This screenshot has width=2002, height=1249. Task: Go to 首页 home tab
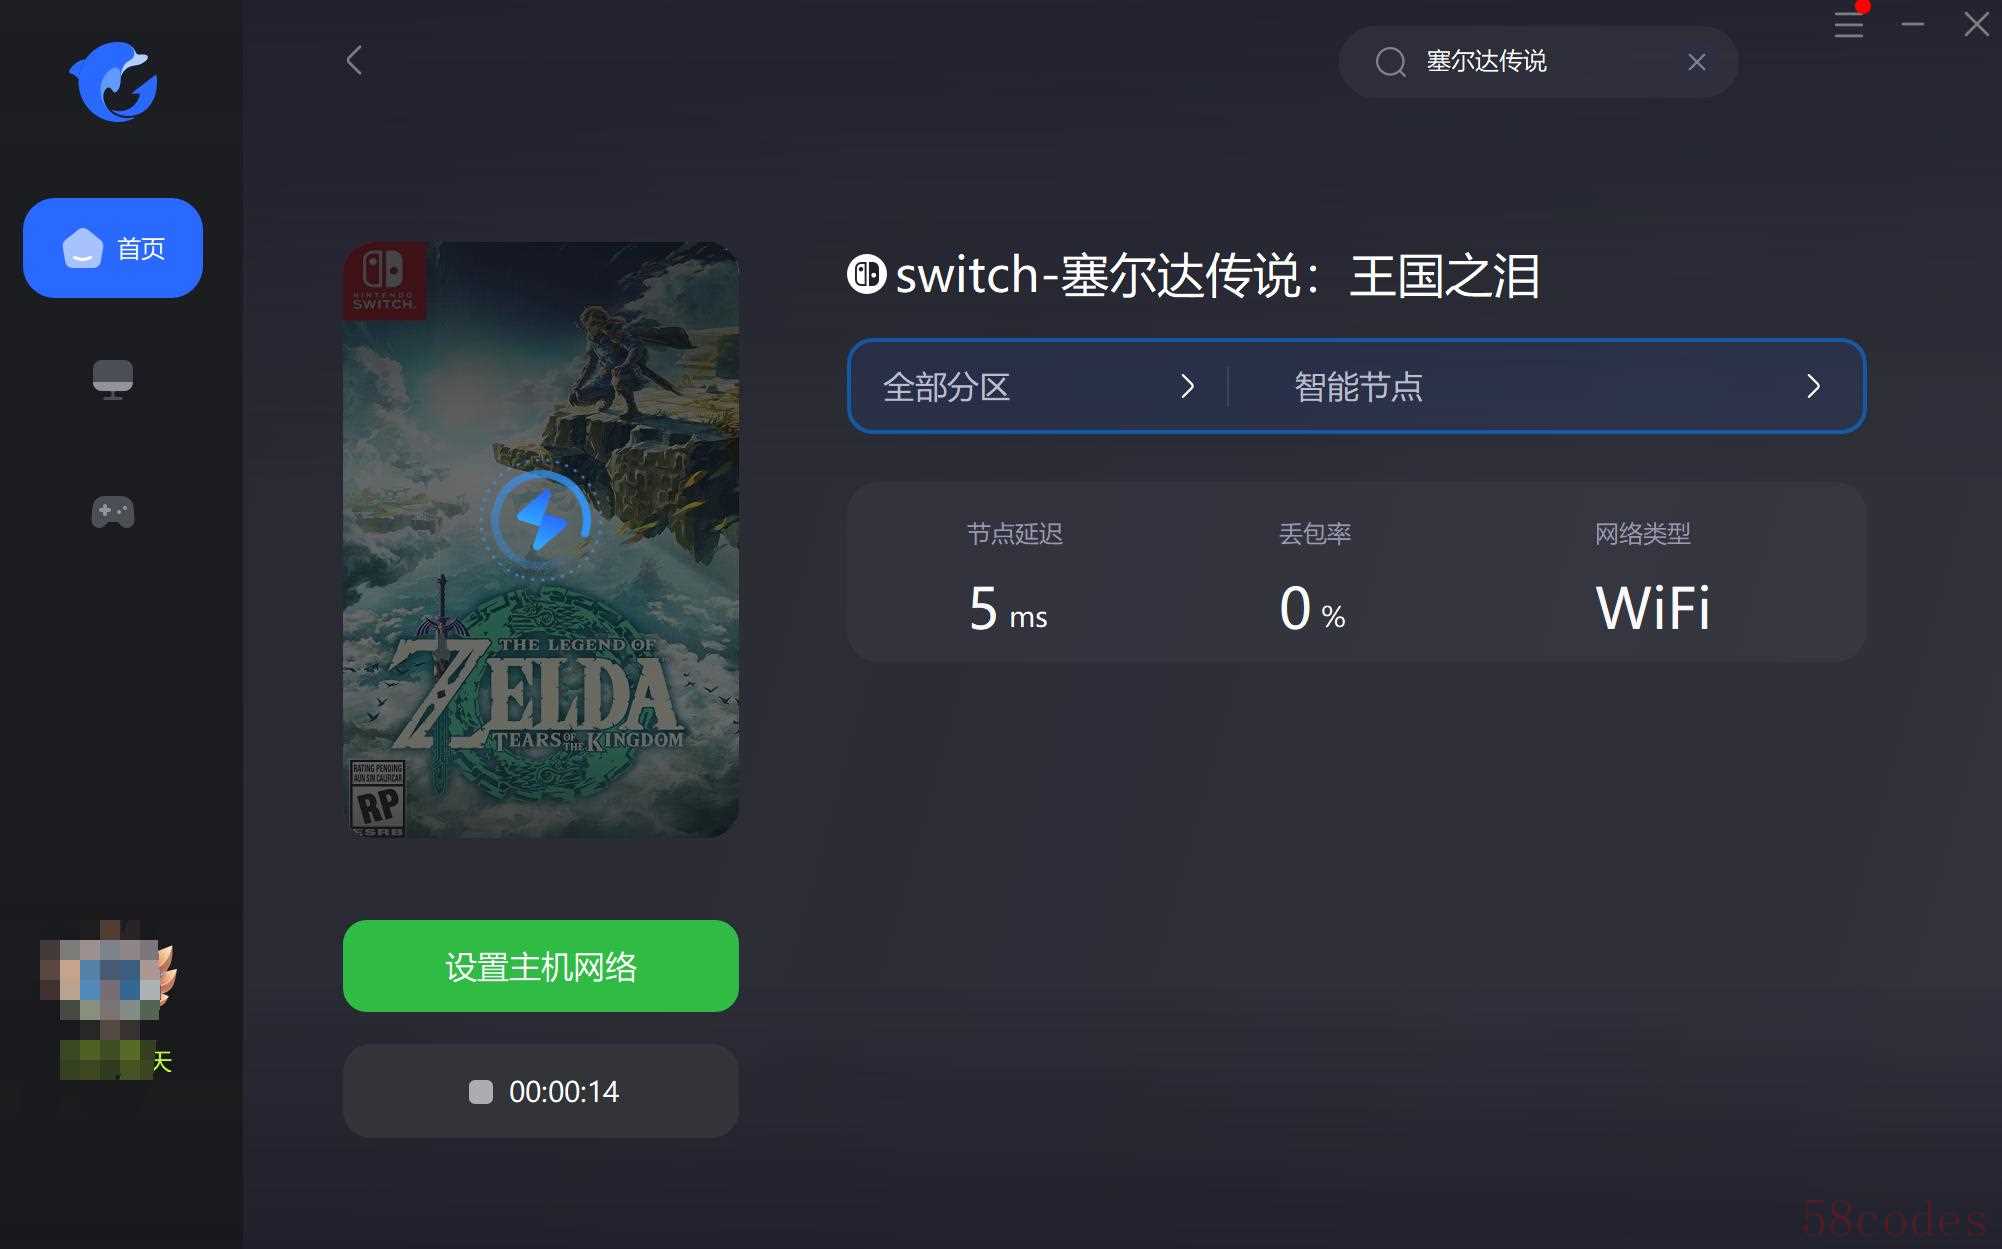pyautogui.click(x=113, y=248)
